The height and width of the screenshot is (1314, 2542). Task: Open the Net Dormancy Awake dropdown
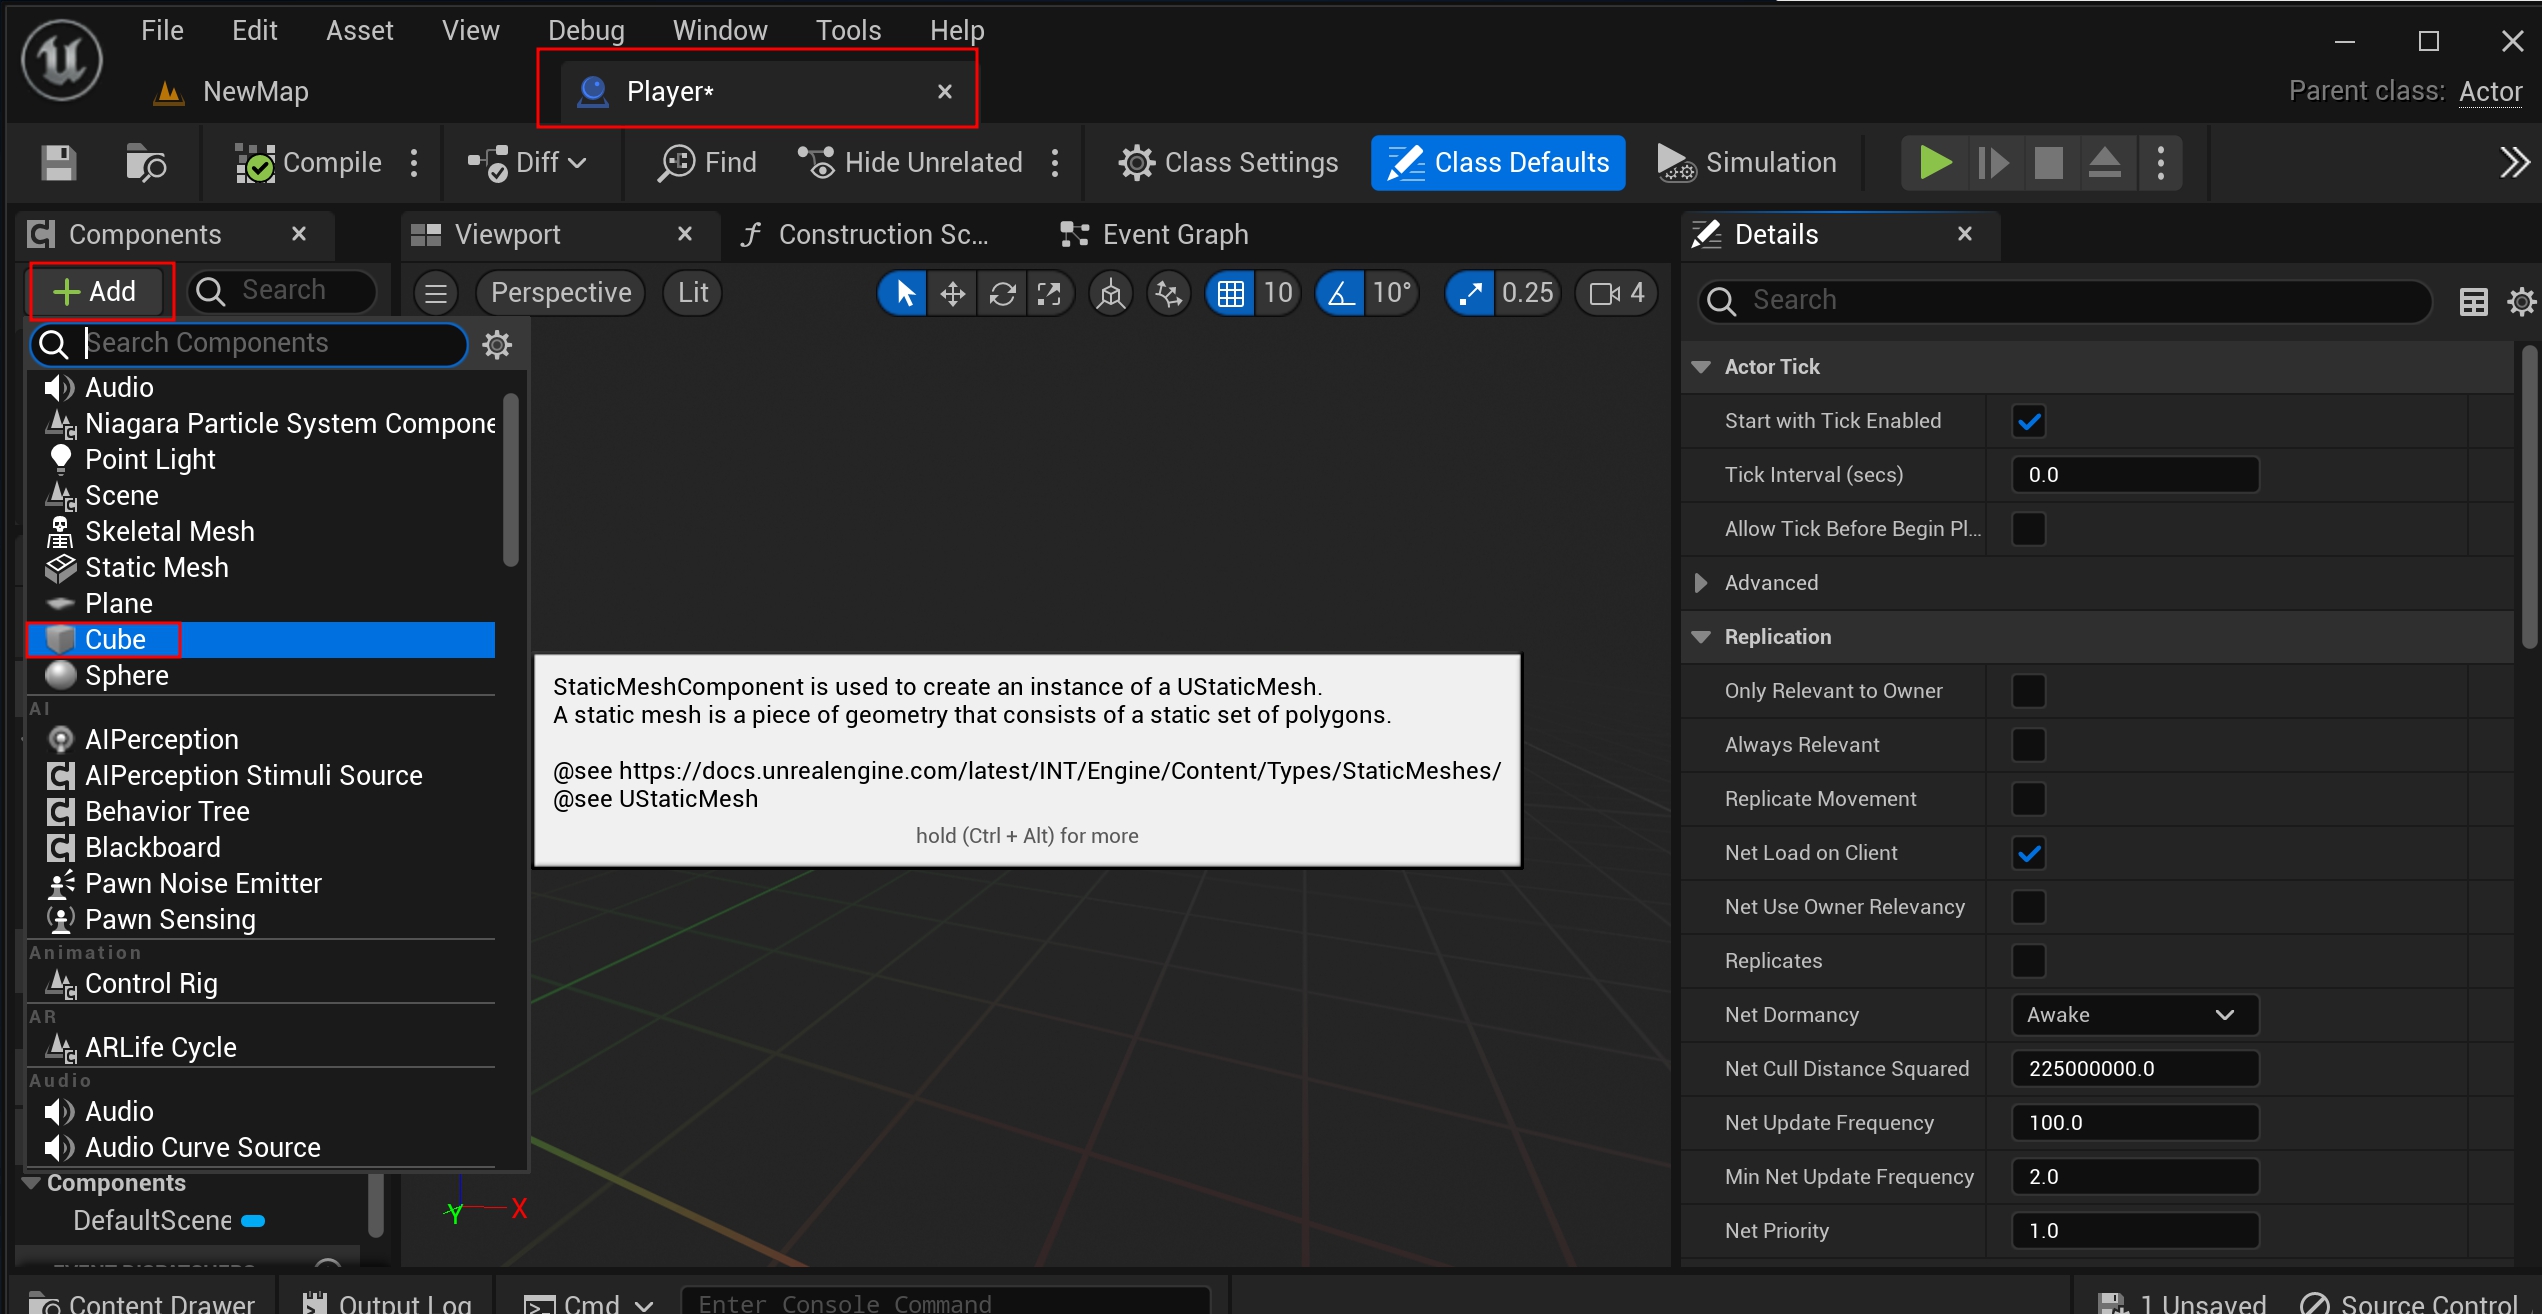coord(2135,1015)
